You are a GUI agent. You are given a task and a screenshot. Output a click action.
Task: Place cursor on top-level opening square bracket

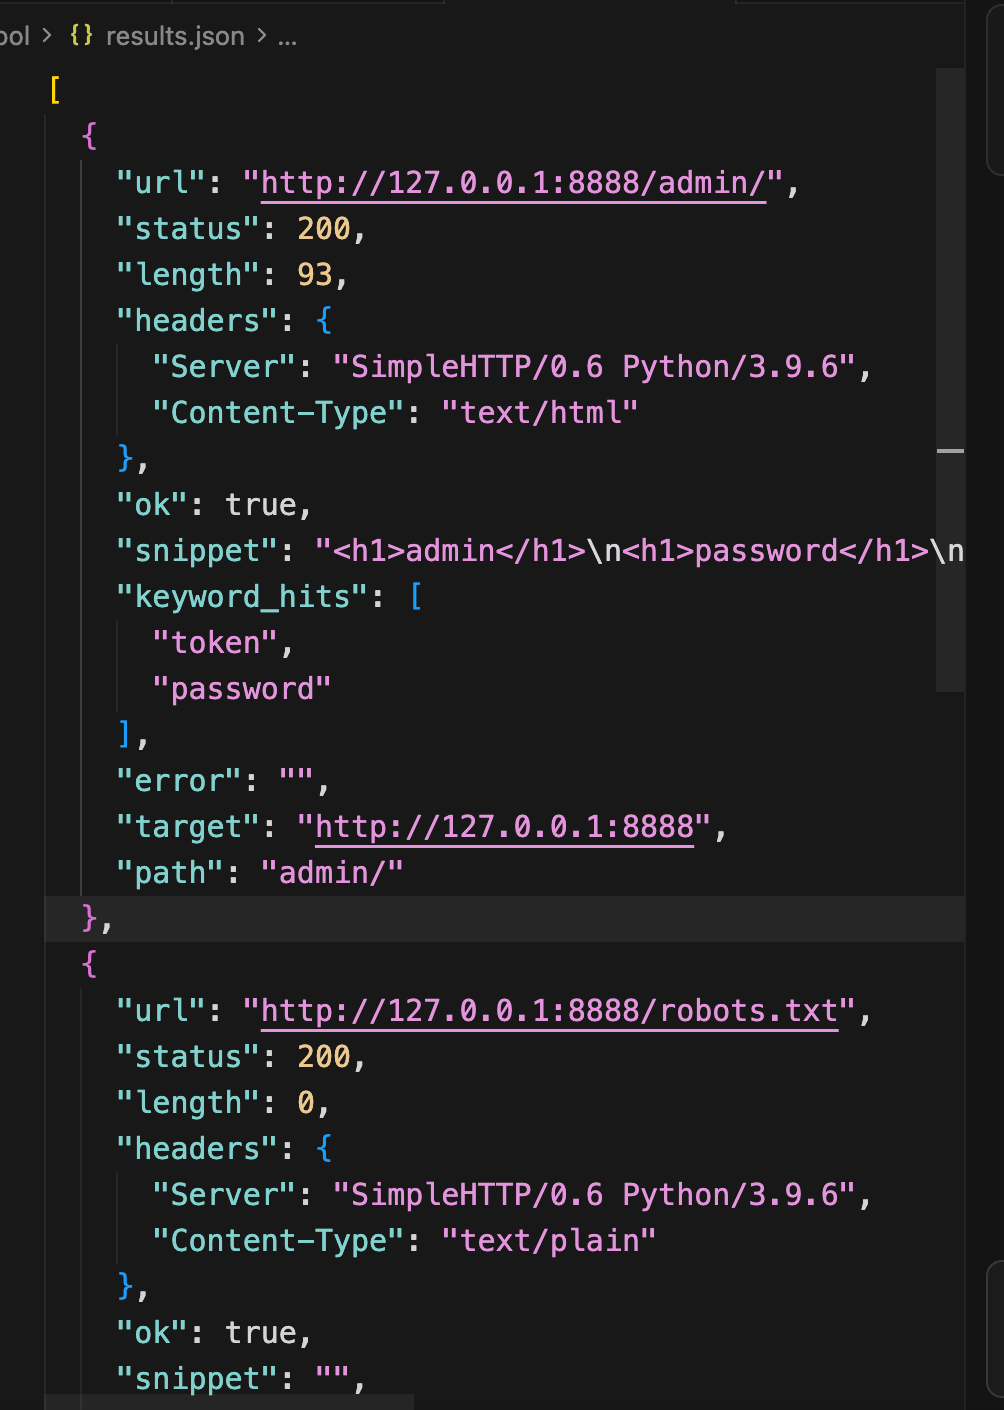55,90
